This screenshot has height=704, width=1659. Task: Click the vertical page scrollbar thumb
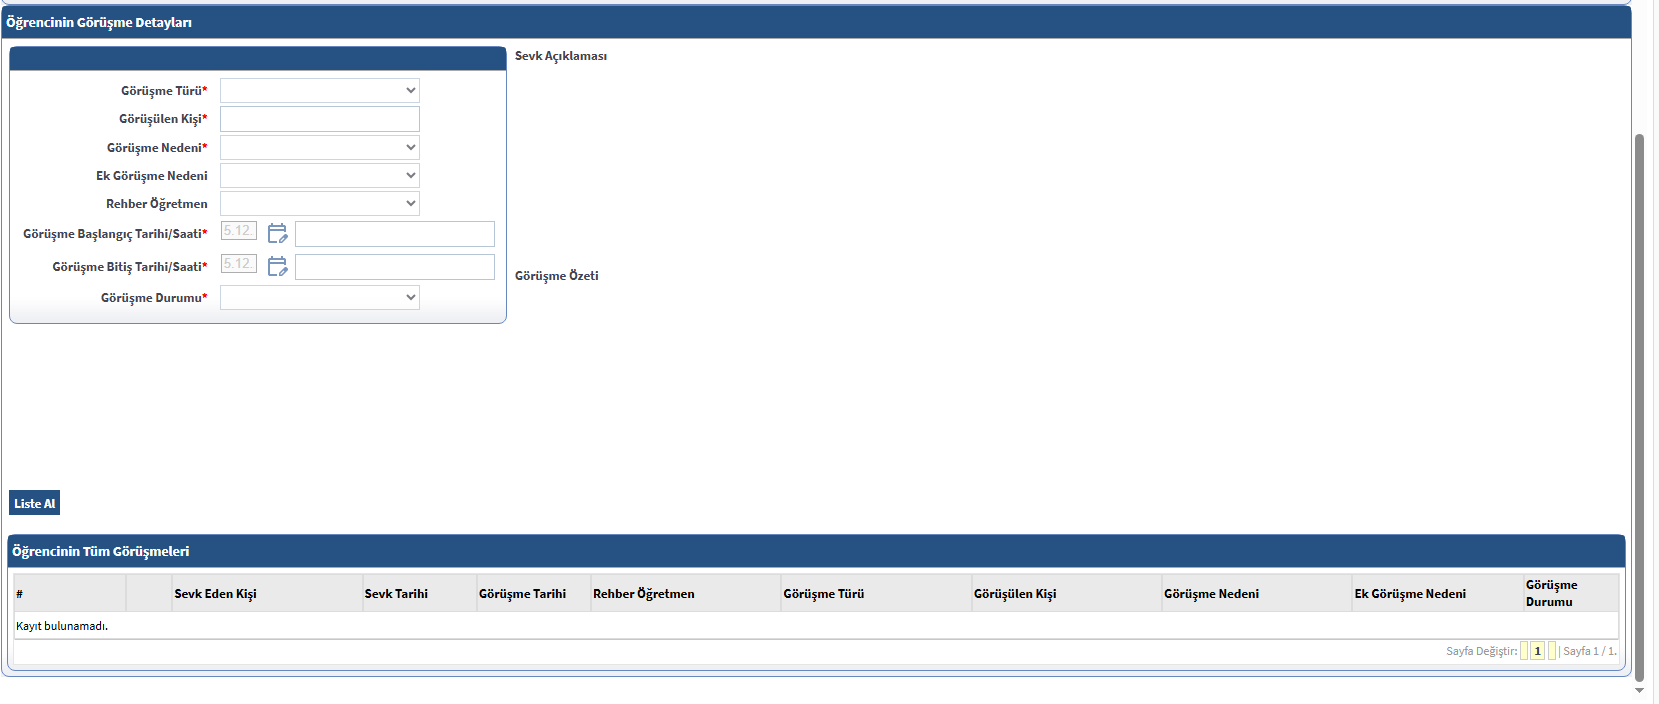point(1639,400)
